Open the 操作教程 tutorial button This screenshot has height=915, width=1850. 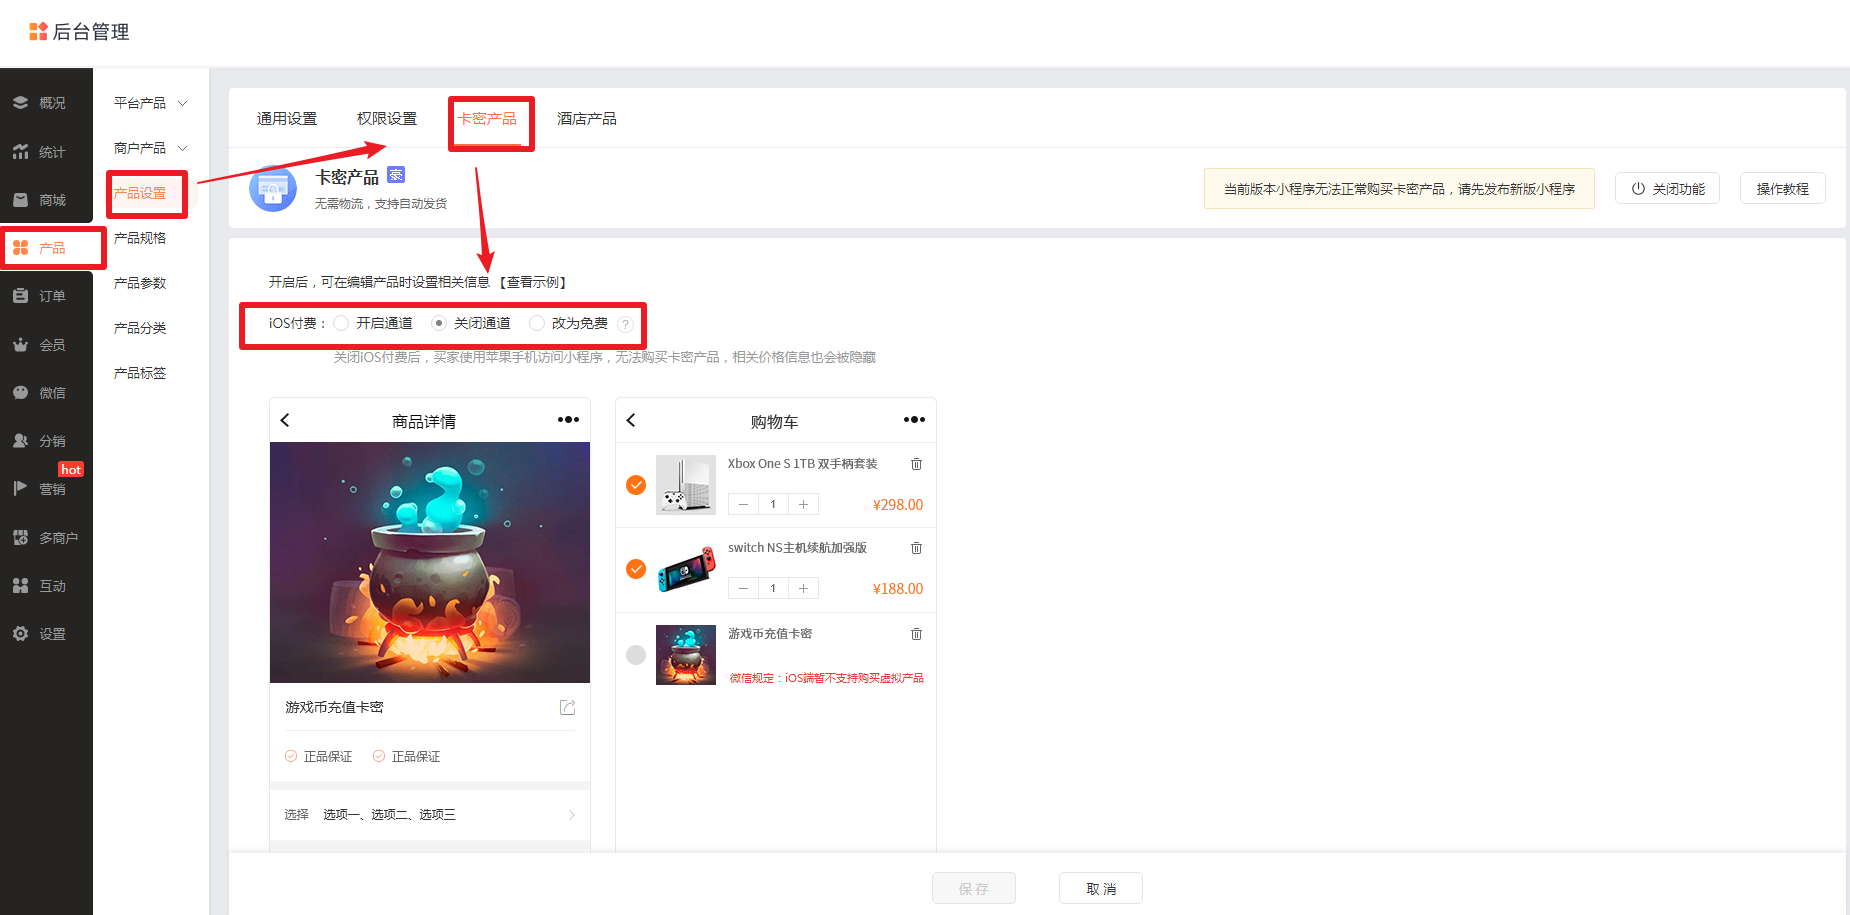pyautogui.click(x=1783, y=188)
